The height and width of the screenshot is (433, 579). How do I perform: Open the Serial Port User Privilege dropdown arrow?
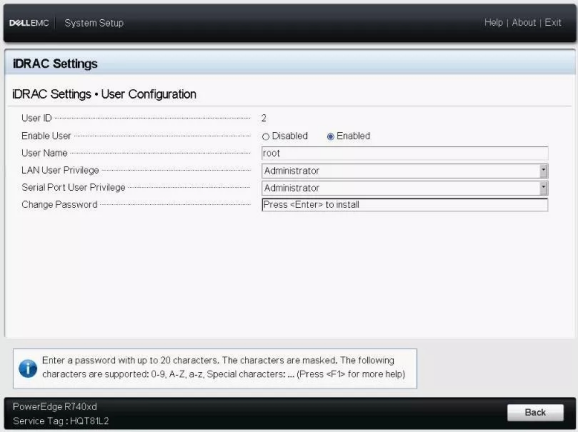[x=543, y=188]
